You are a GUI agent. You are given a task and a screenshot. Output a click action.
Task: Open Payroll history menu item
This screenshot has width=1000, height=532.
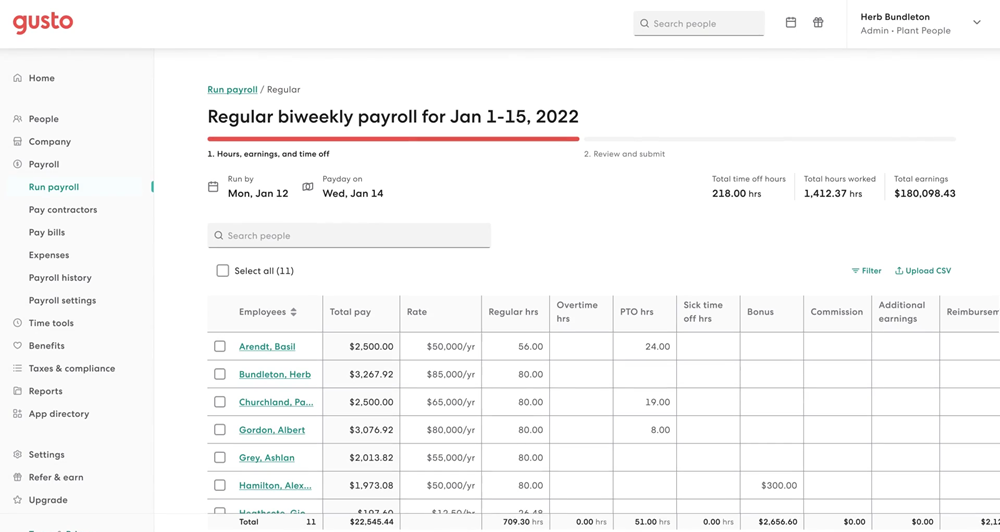tap(60, 278)
